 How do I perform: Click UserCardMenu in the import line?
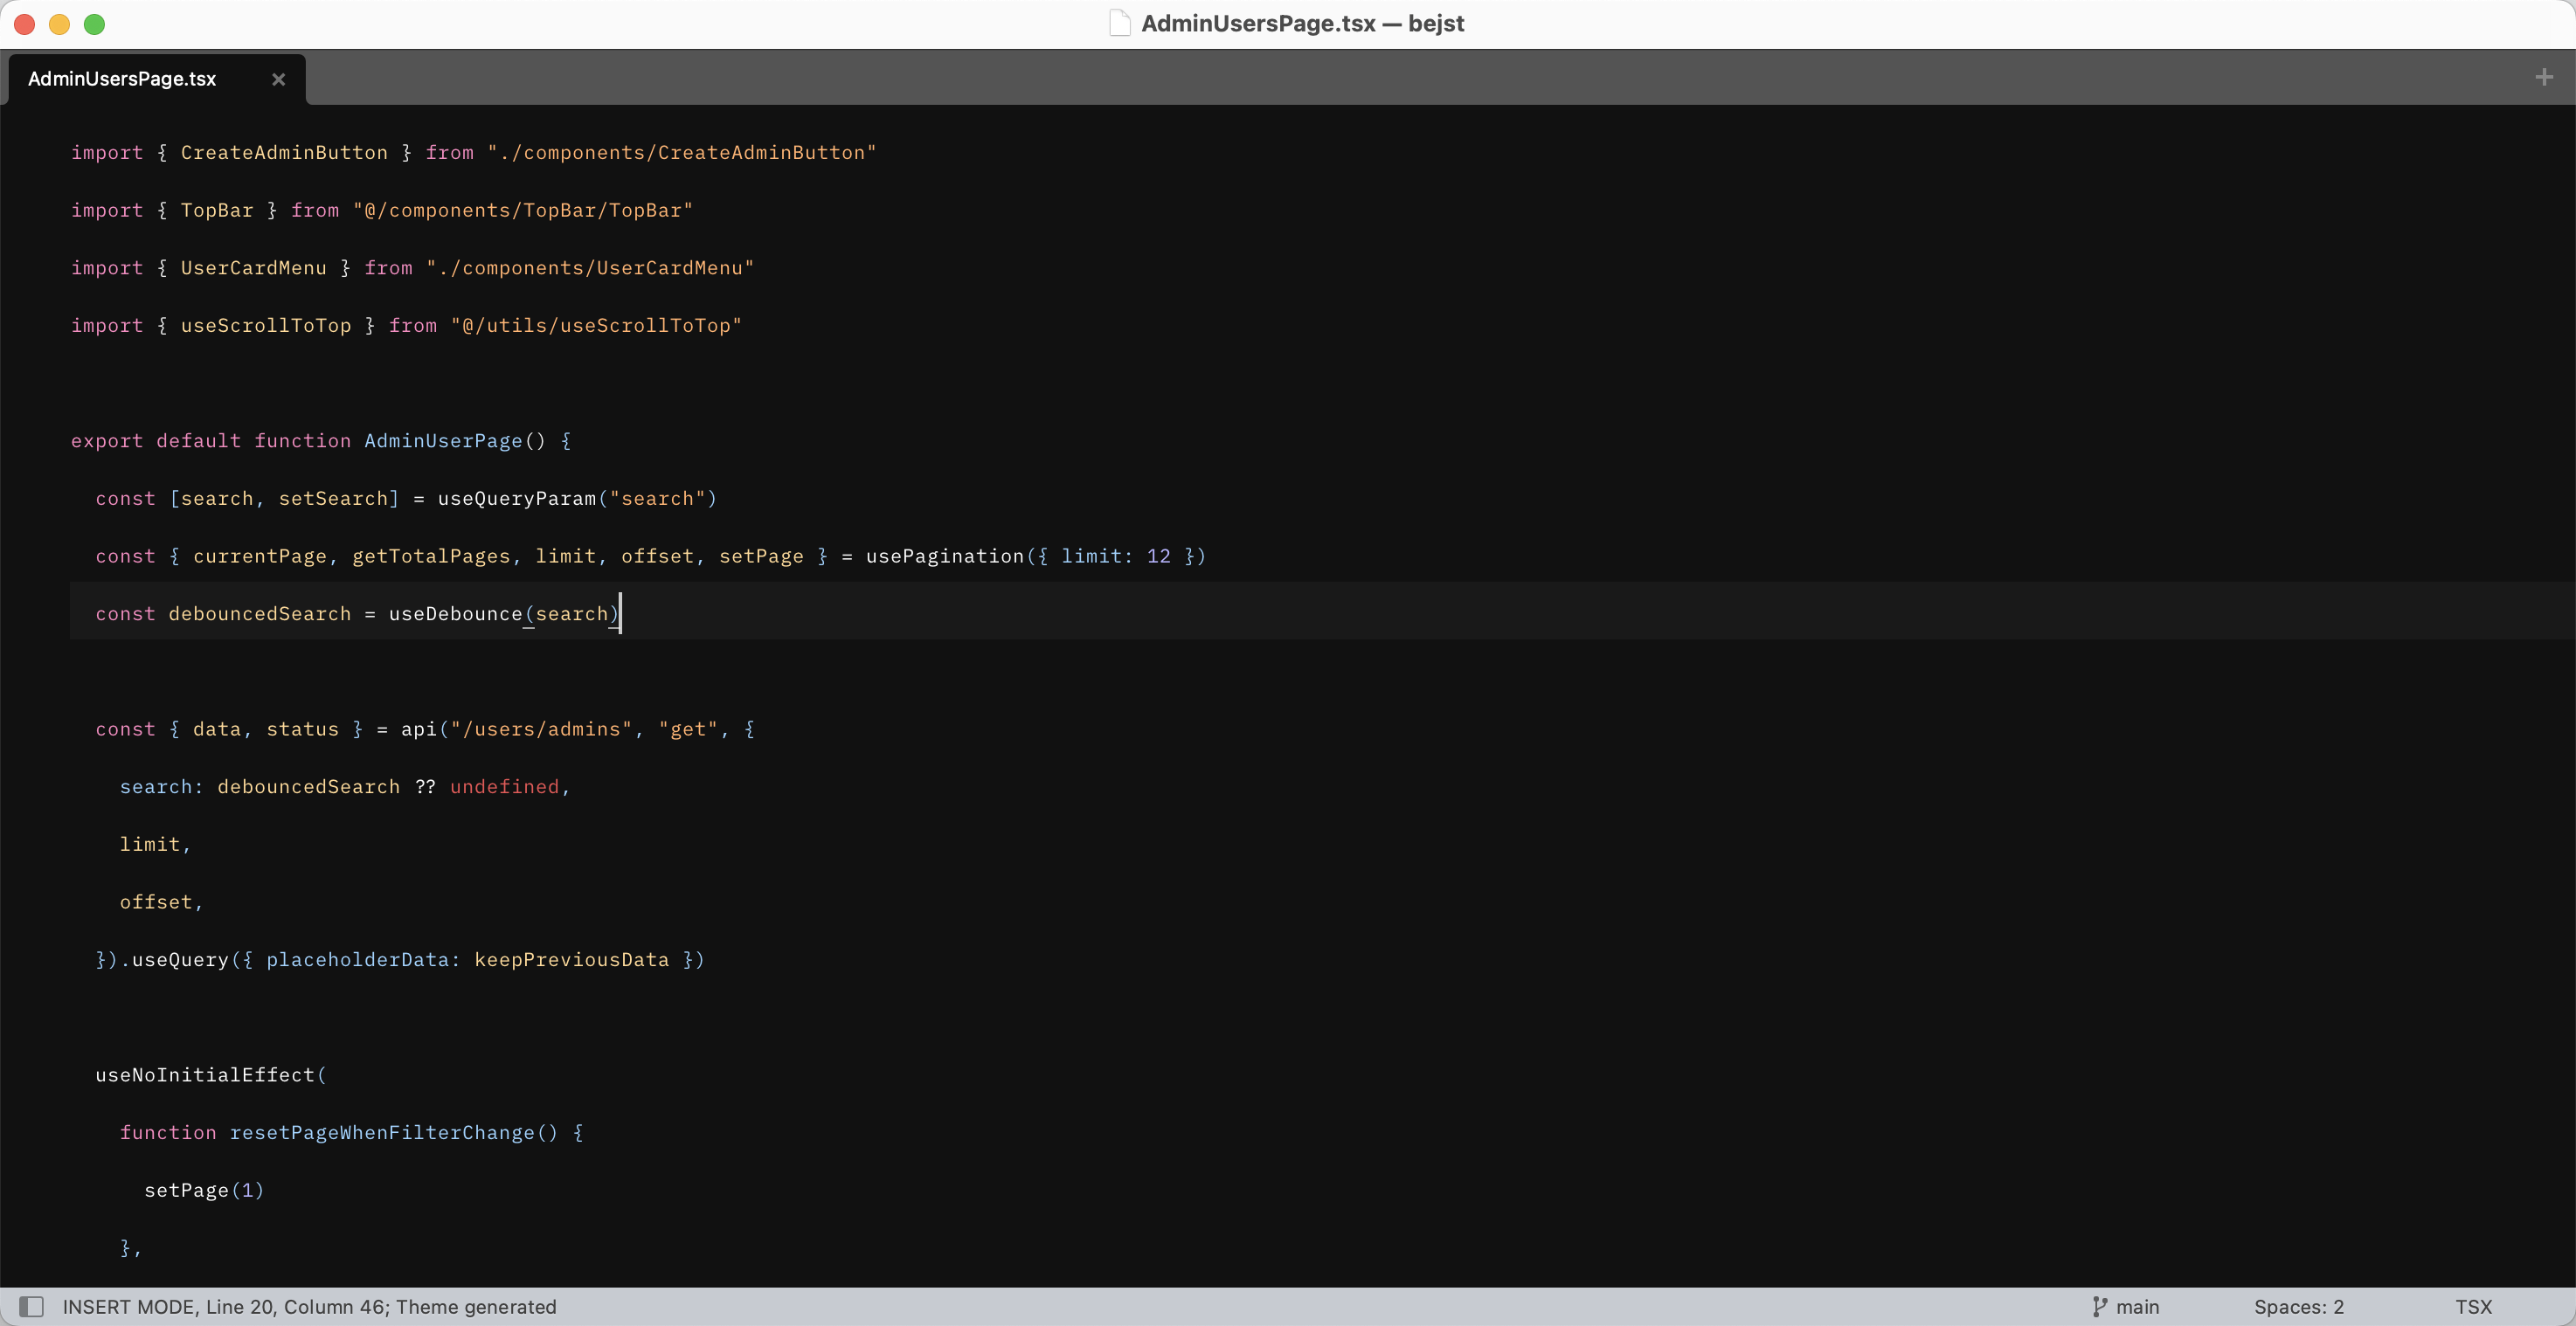click(x=254, y=268)
